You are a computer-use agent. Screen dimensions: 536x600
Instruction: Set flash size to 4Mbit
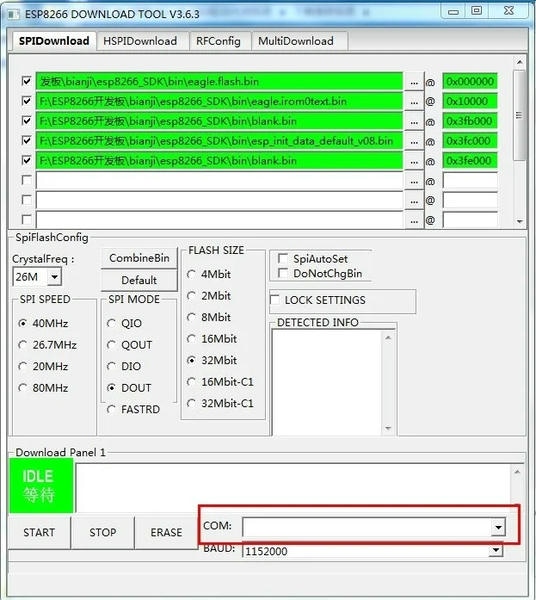click(x=191, y=274)
